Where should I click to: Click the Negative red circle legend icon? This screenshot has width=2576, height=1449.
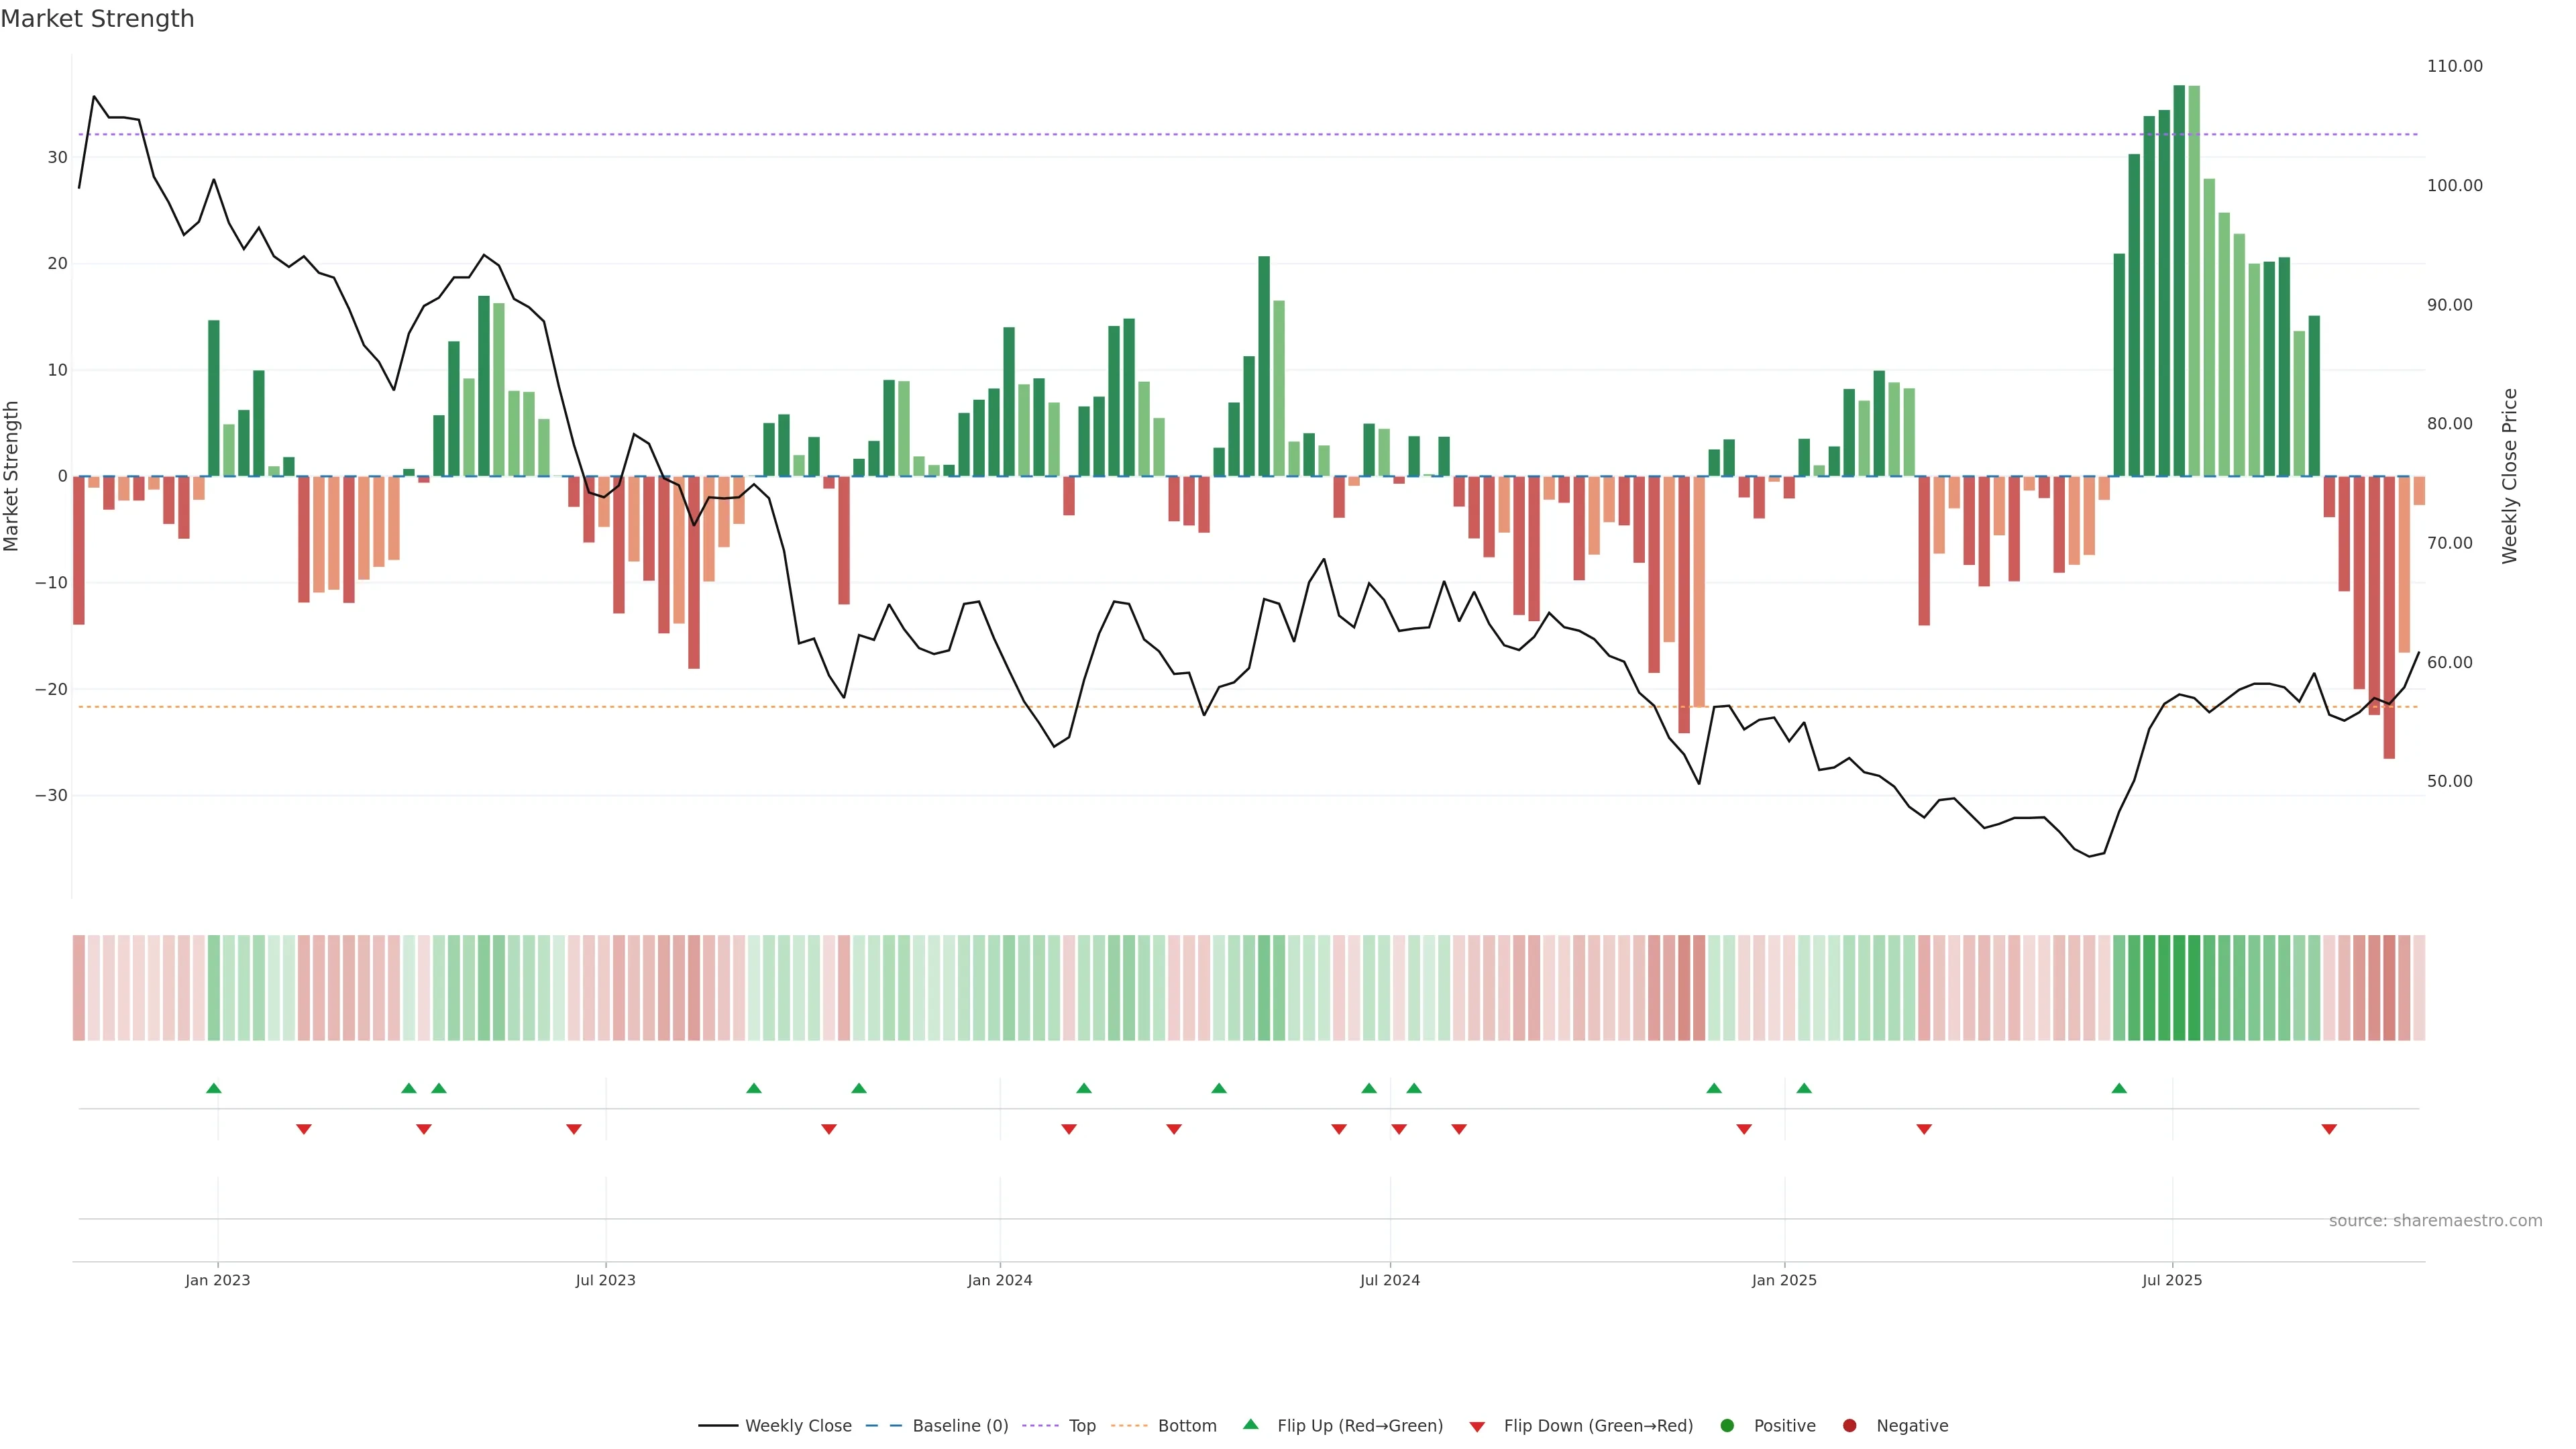1849,1426
